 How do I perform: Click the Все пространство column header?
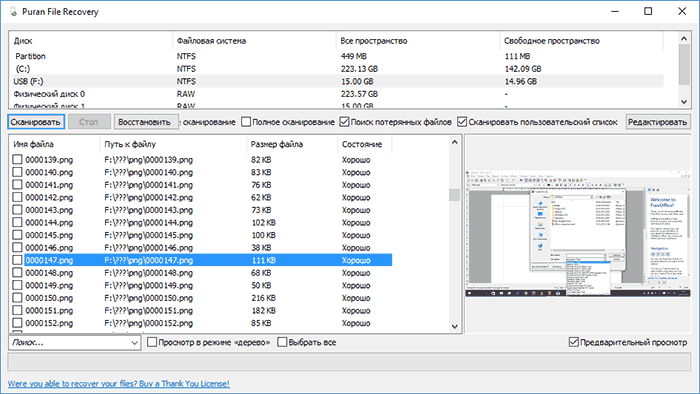click(418, 41)
